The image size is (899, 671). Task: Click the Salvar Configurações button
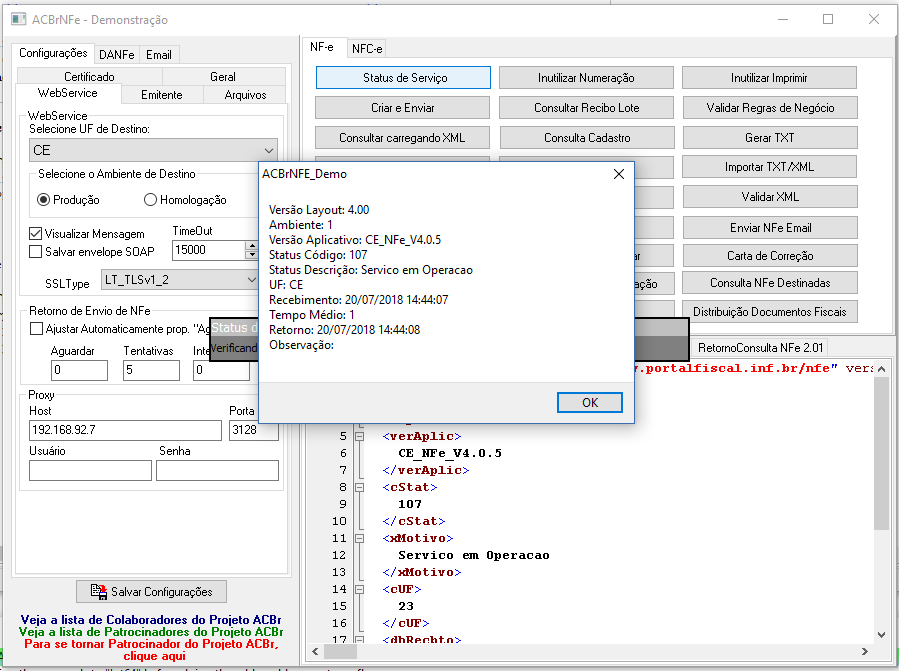(x=151, y=591)
